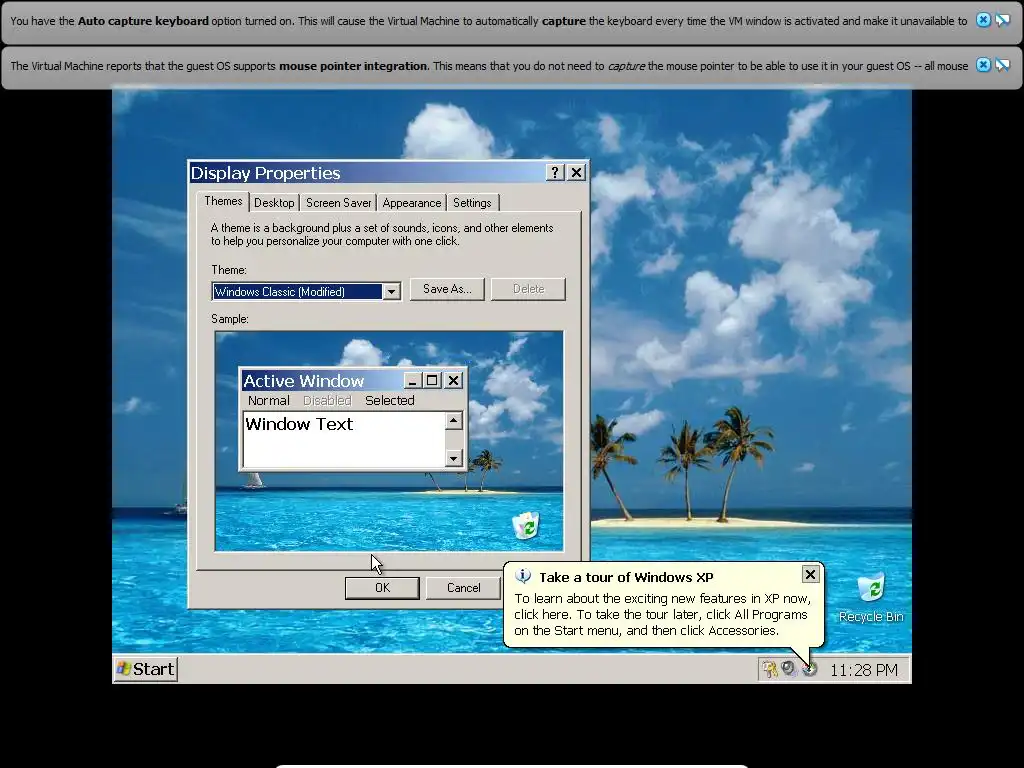Close the Take a tour balloon

(x=810, y=574)
